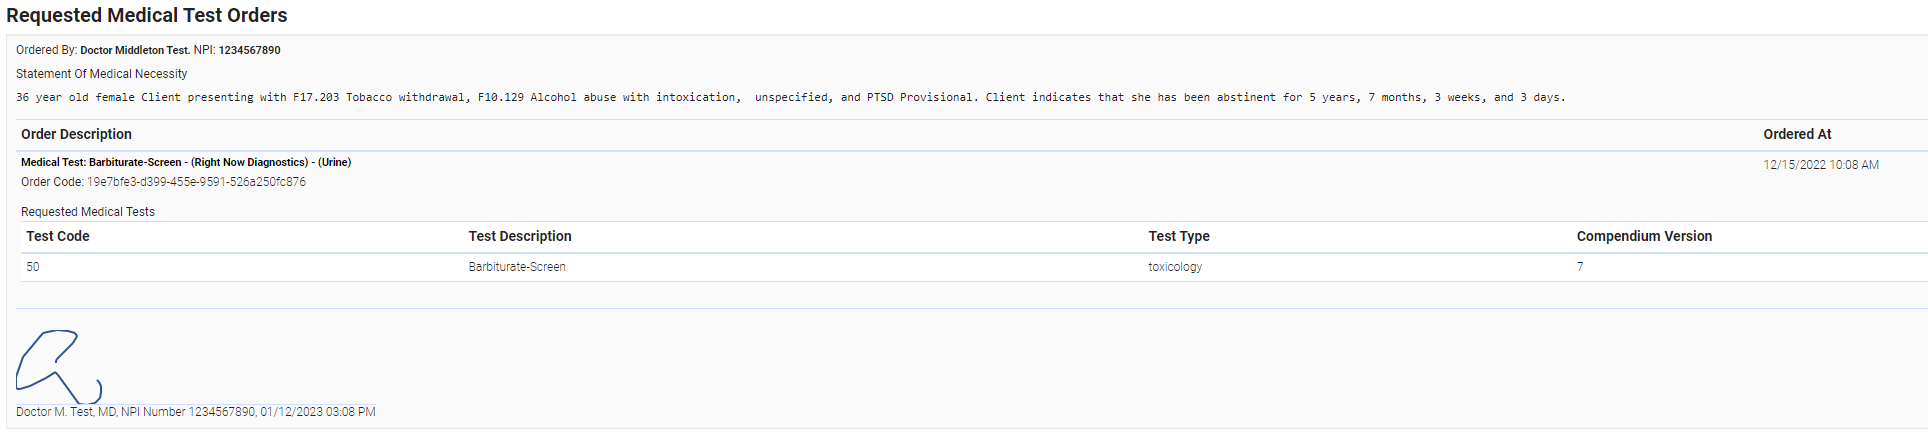Click the Statement Of Medical Necessity label
1928x433 pixels.
pos(102,74)
